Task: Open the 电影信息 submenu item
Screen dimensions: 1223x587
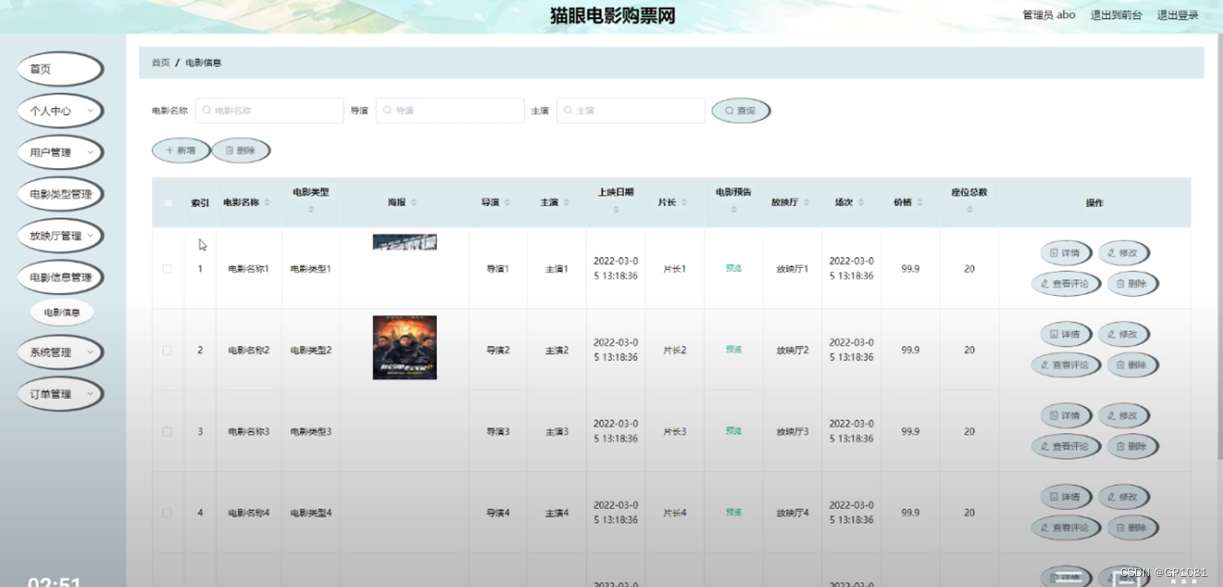Action: pyautogui.click(x=62, y=313)
